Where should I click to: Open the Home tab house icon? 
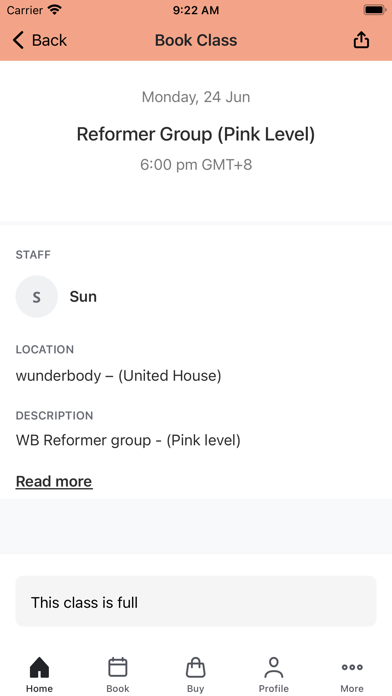[x=40, y=667]
